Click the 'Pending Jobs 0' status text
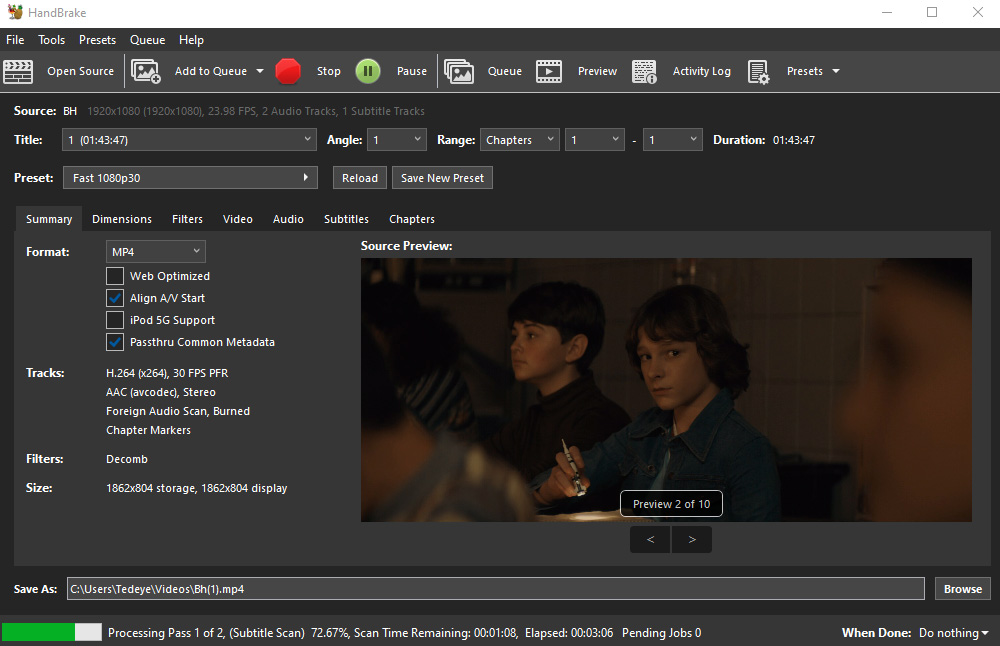This screenshot has height=646, width=1000. click(661, 633)
